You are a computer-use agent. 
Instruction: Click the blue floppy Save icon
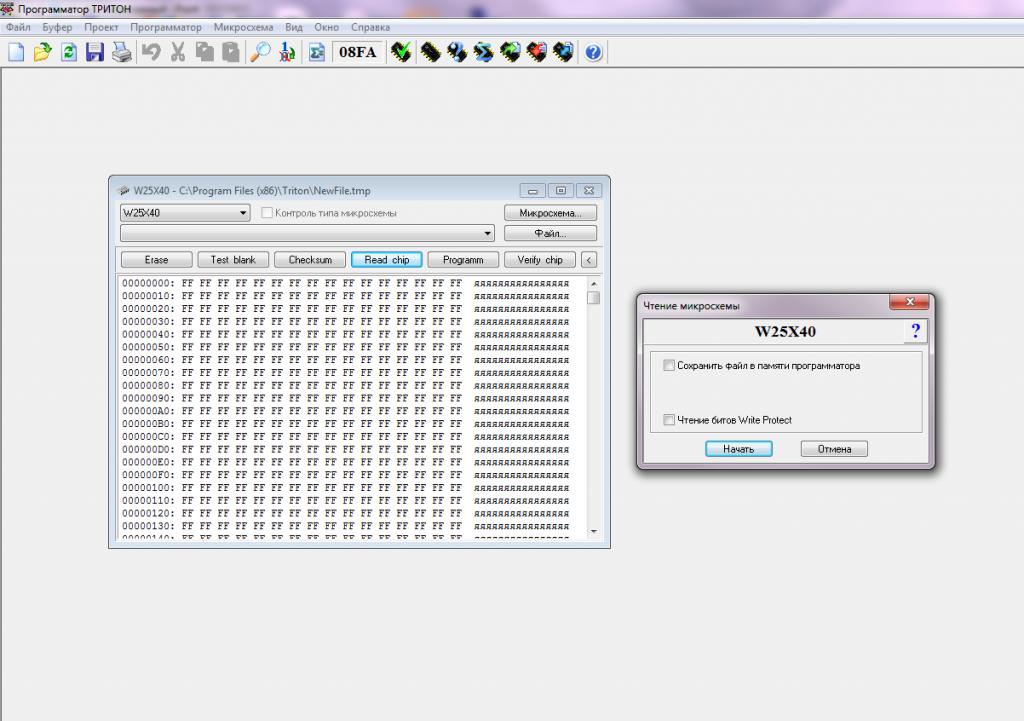click(x=95, y=52)
